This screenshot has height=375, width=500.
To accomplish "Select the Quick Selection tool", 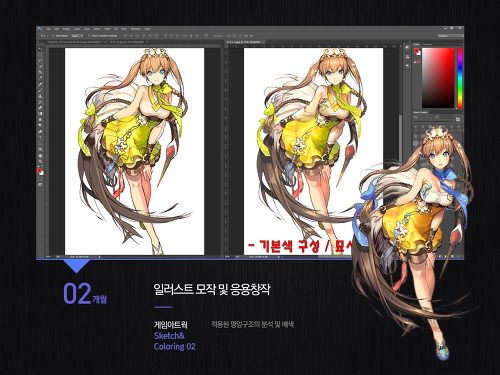I will pyautogui.click(x=40, y=66).
